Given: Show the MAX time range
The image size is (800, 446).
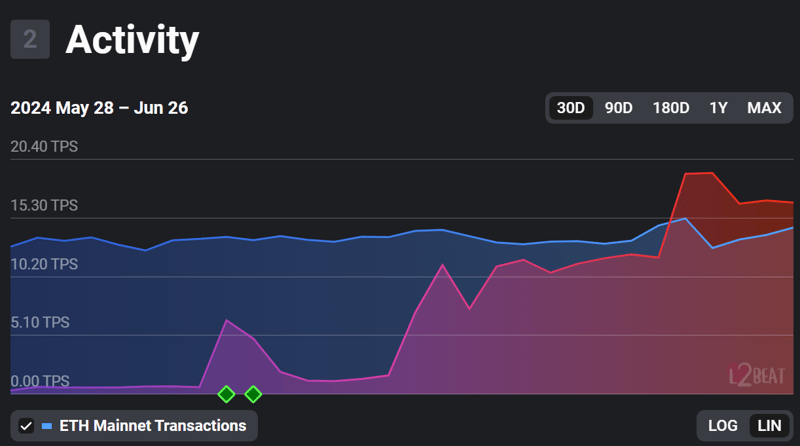Looking at the screenshot, I should pyautogui.click(x=764, y=108).
